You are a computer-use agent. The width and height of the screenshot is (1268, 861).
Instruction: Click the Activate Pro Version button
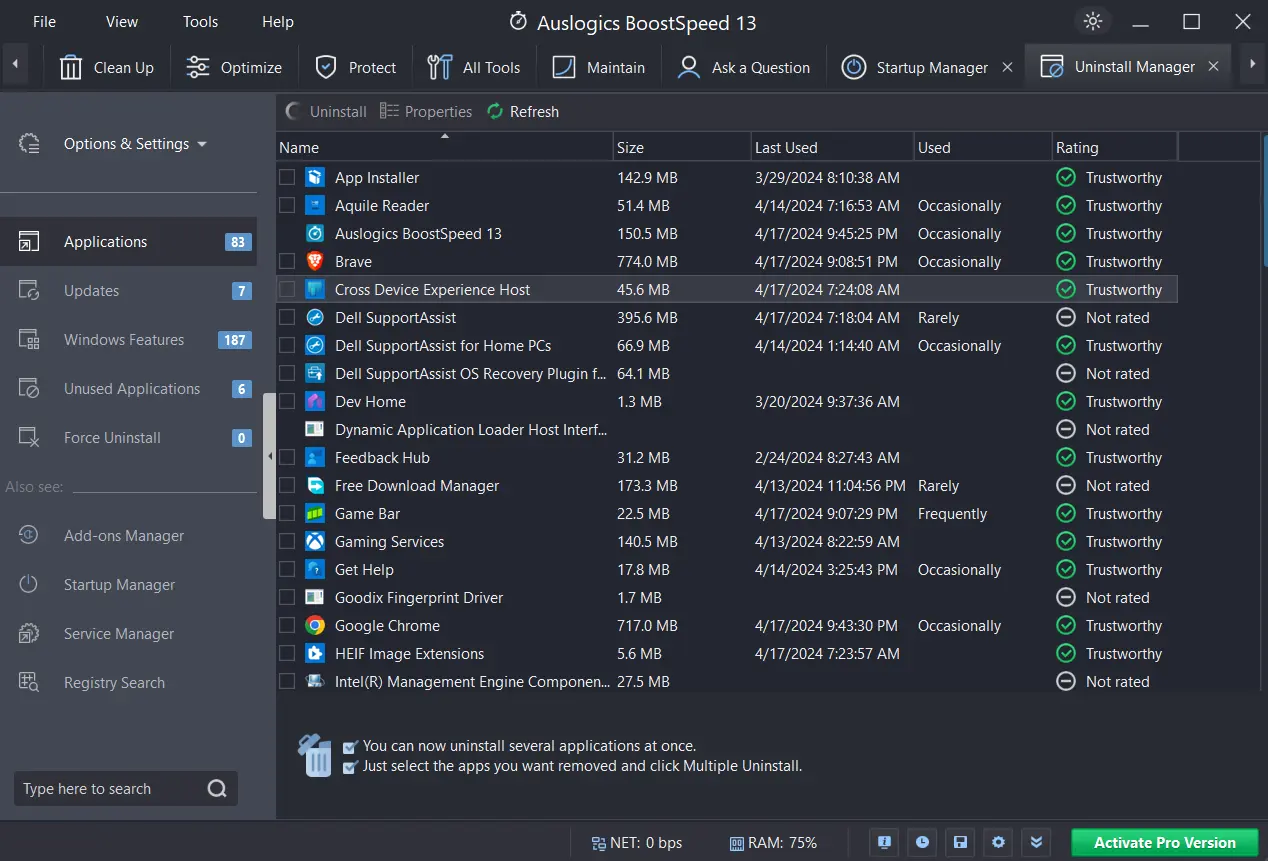click(1164, 842)
